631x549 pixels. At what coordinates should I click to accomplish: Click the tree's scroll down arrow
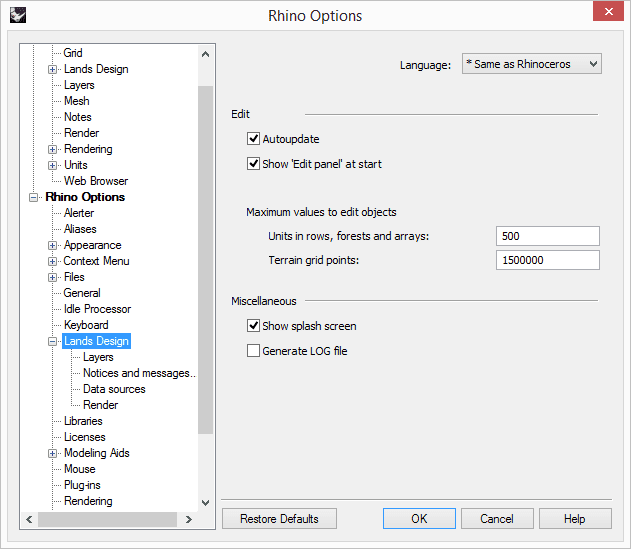(x=206, y=502)
